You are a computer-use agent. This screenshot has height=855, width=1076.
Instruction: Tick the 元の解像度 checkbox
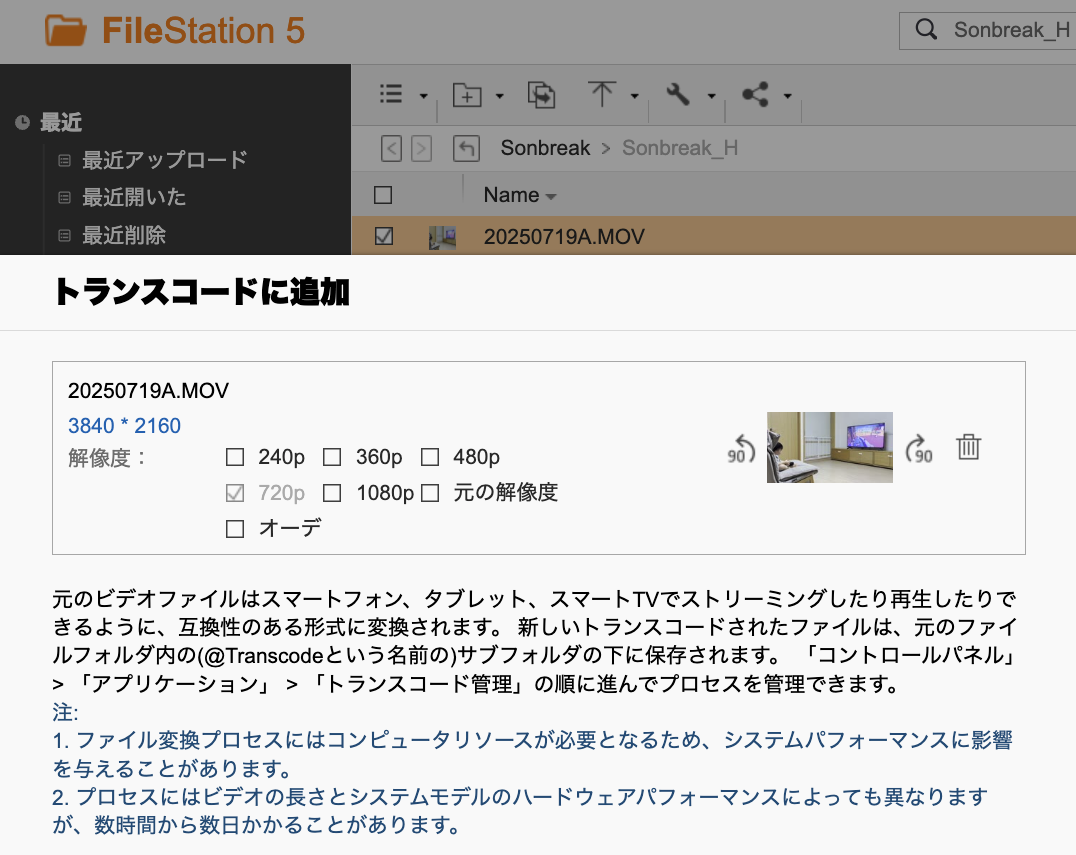coord(431,493)
